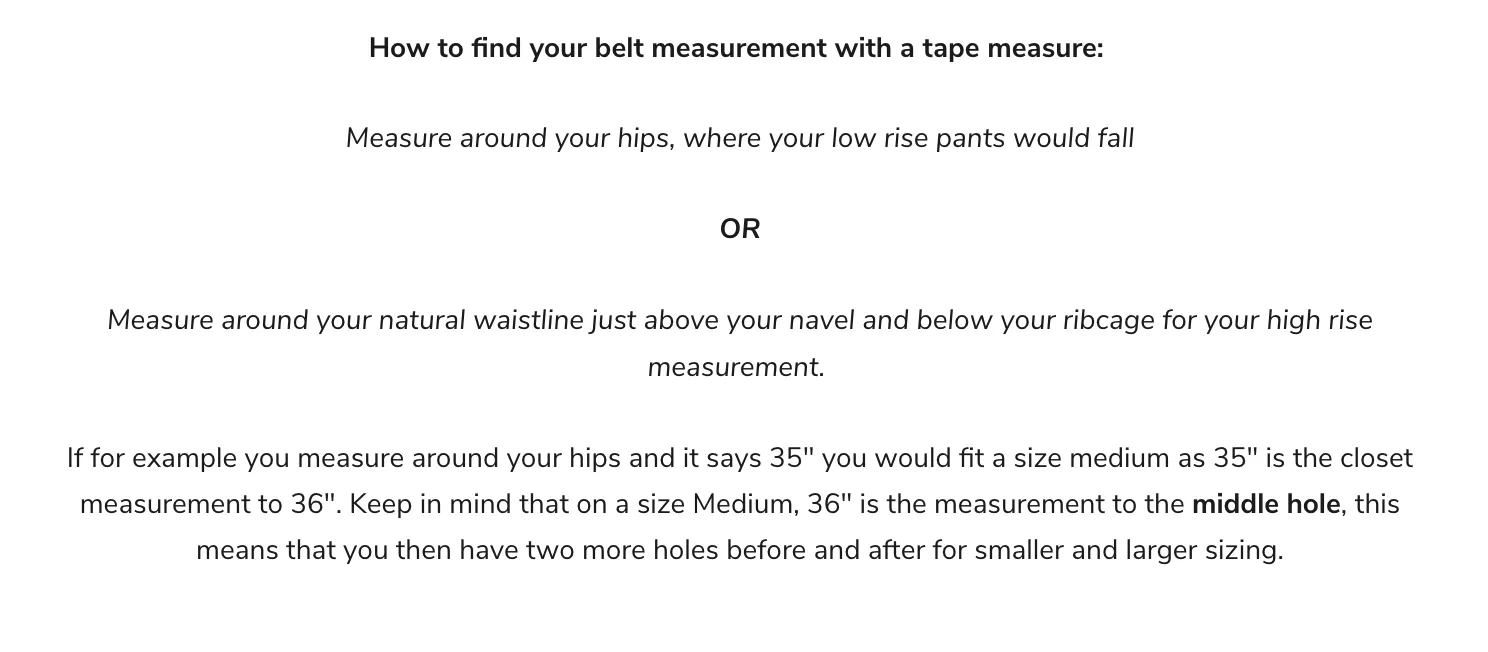Click the bold belt measurement heading
The width and height of the screenshot is (1488, 652).
pyautogui.click(x=736, y=48)
